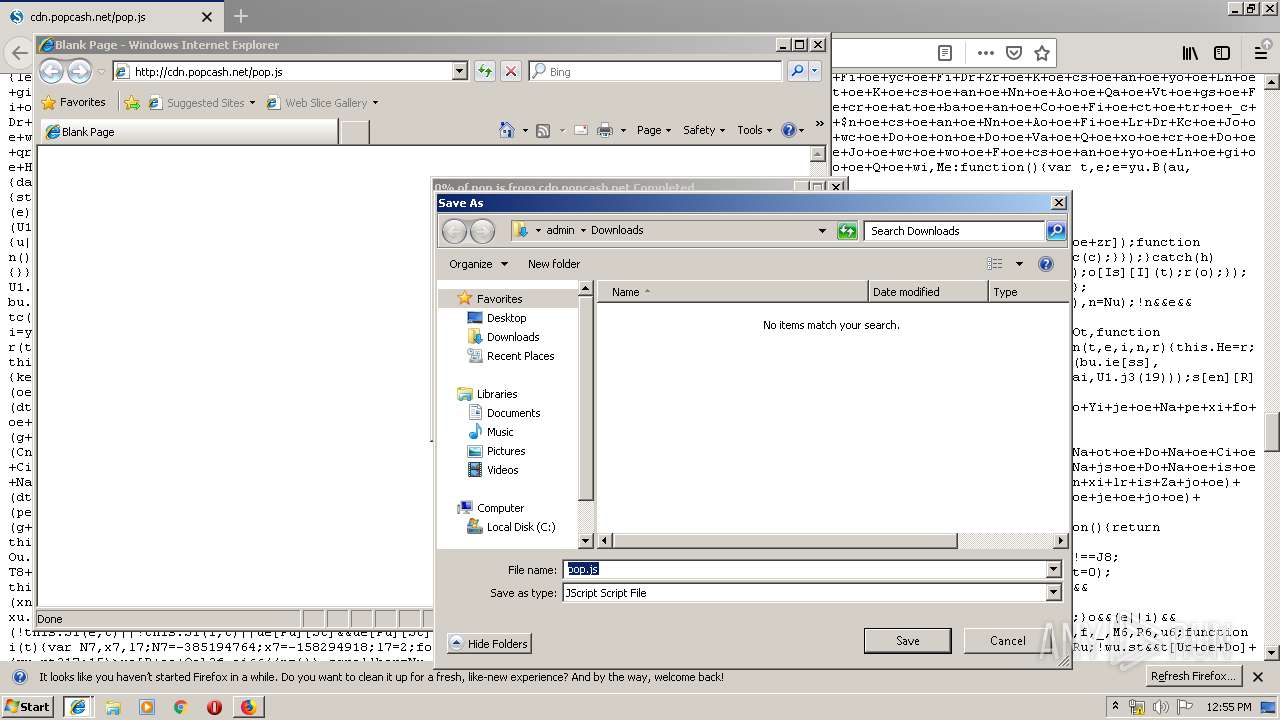Sort by Date modified column
Screen dimensions: 1280x720
point(927,292)
